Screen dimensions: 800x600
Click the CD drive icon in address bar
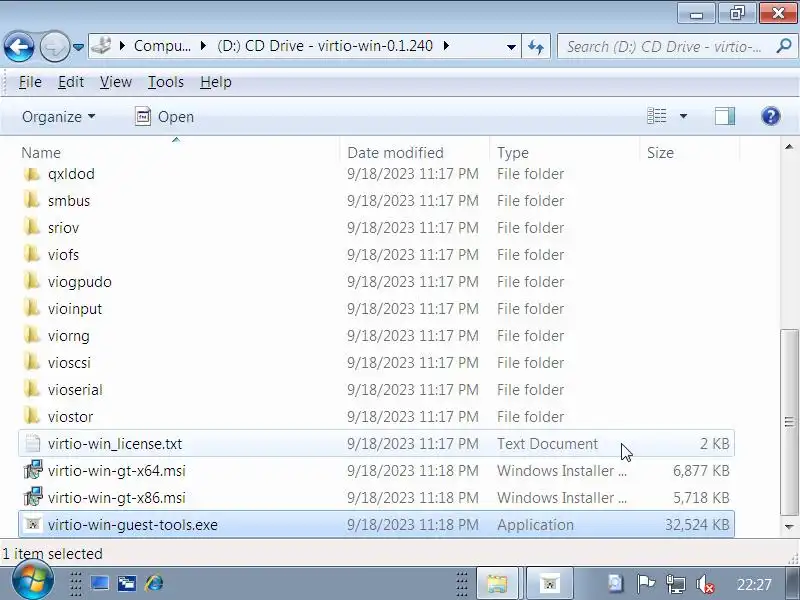102,46
